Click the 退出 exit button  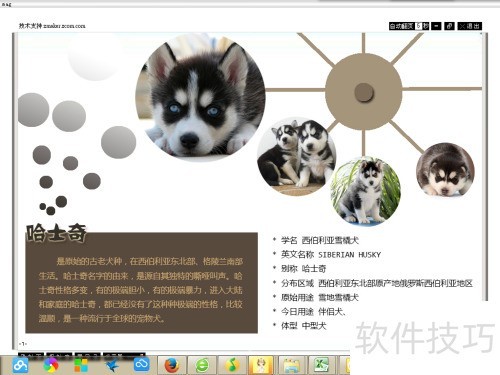(x=470, y=26)
